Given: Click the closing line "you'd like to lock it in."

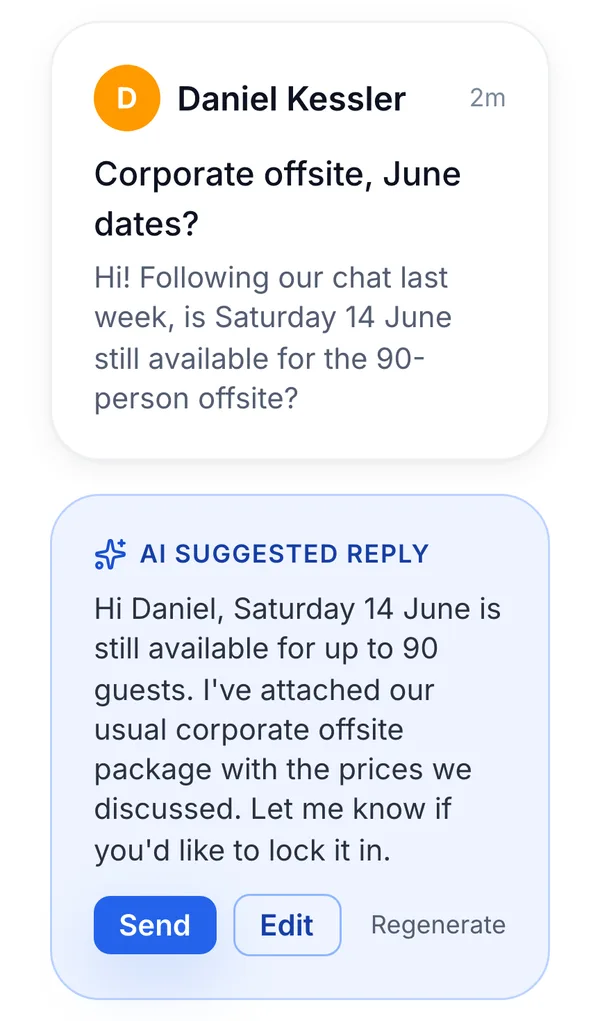Looking at the screenshot, I should [242, 850].
